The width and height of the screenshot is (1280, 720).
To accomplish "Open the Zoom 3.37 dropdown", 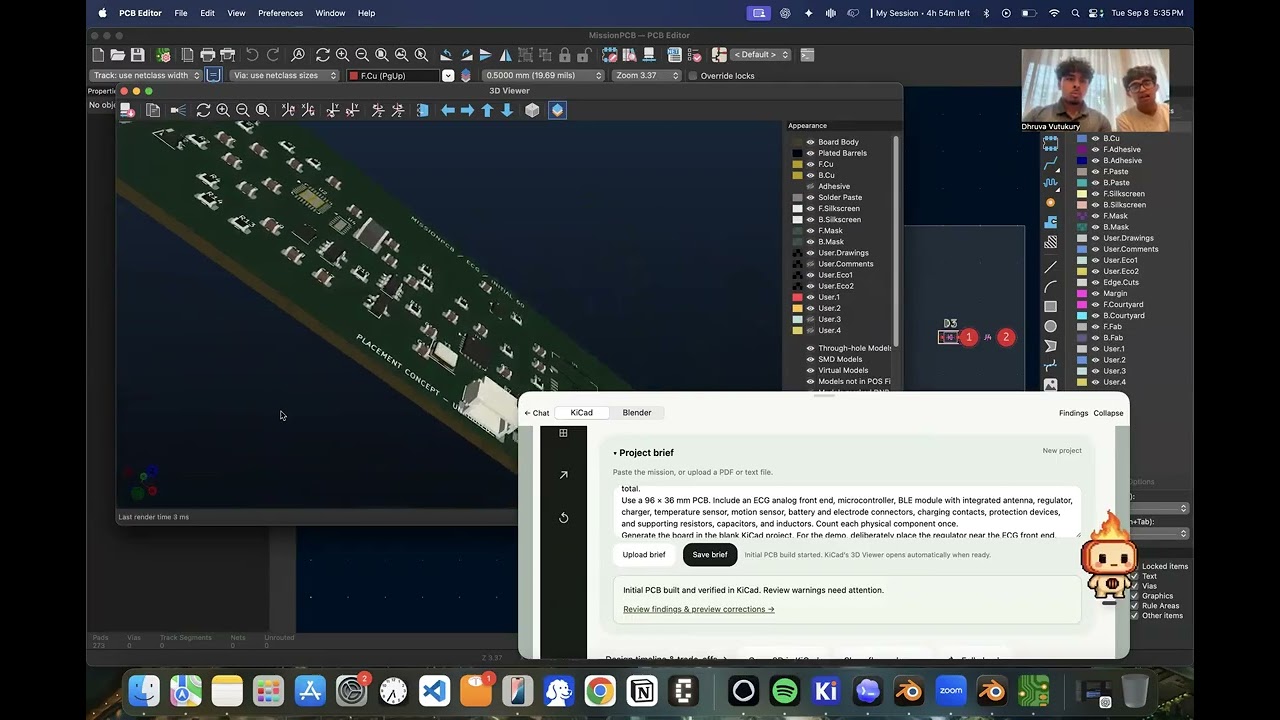I will click(x=647, y=76).
